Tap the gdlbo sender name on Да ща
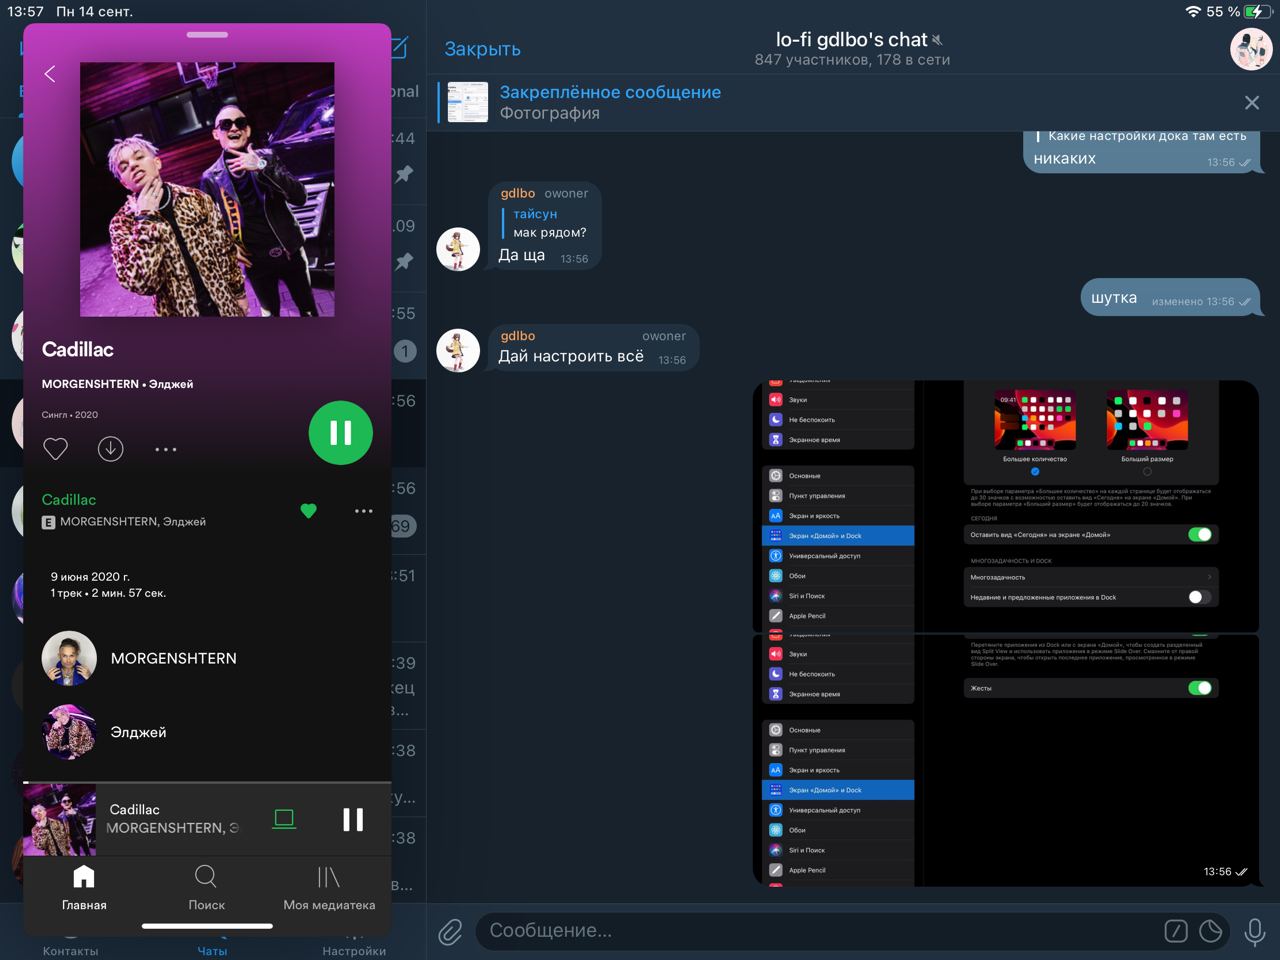The width and height of the screenshot is (1280, 960). (x=518, y=193)
